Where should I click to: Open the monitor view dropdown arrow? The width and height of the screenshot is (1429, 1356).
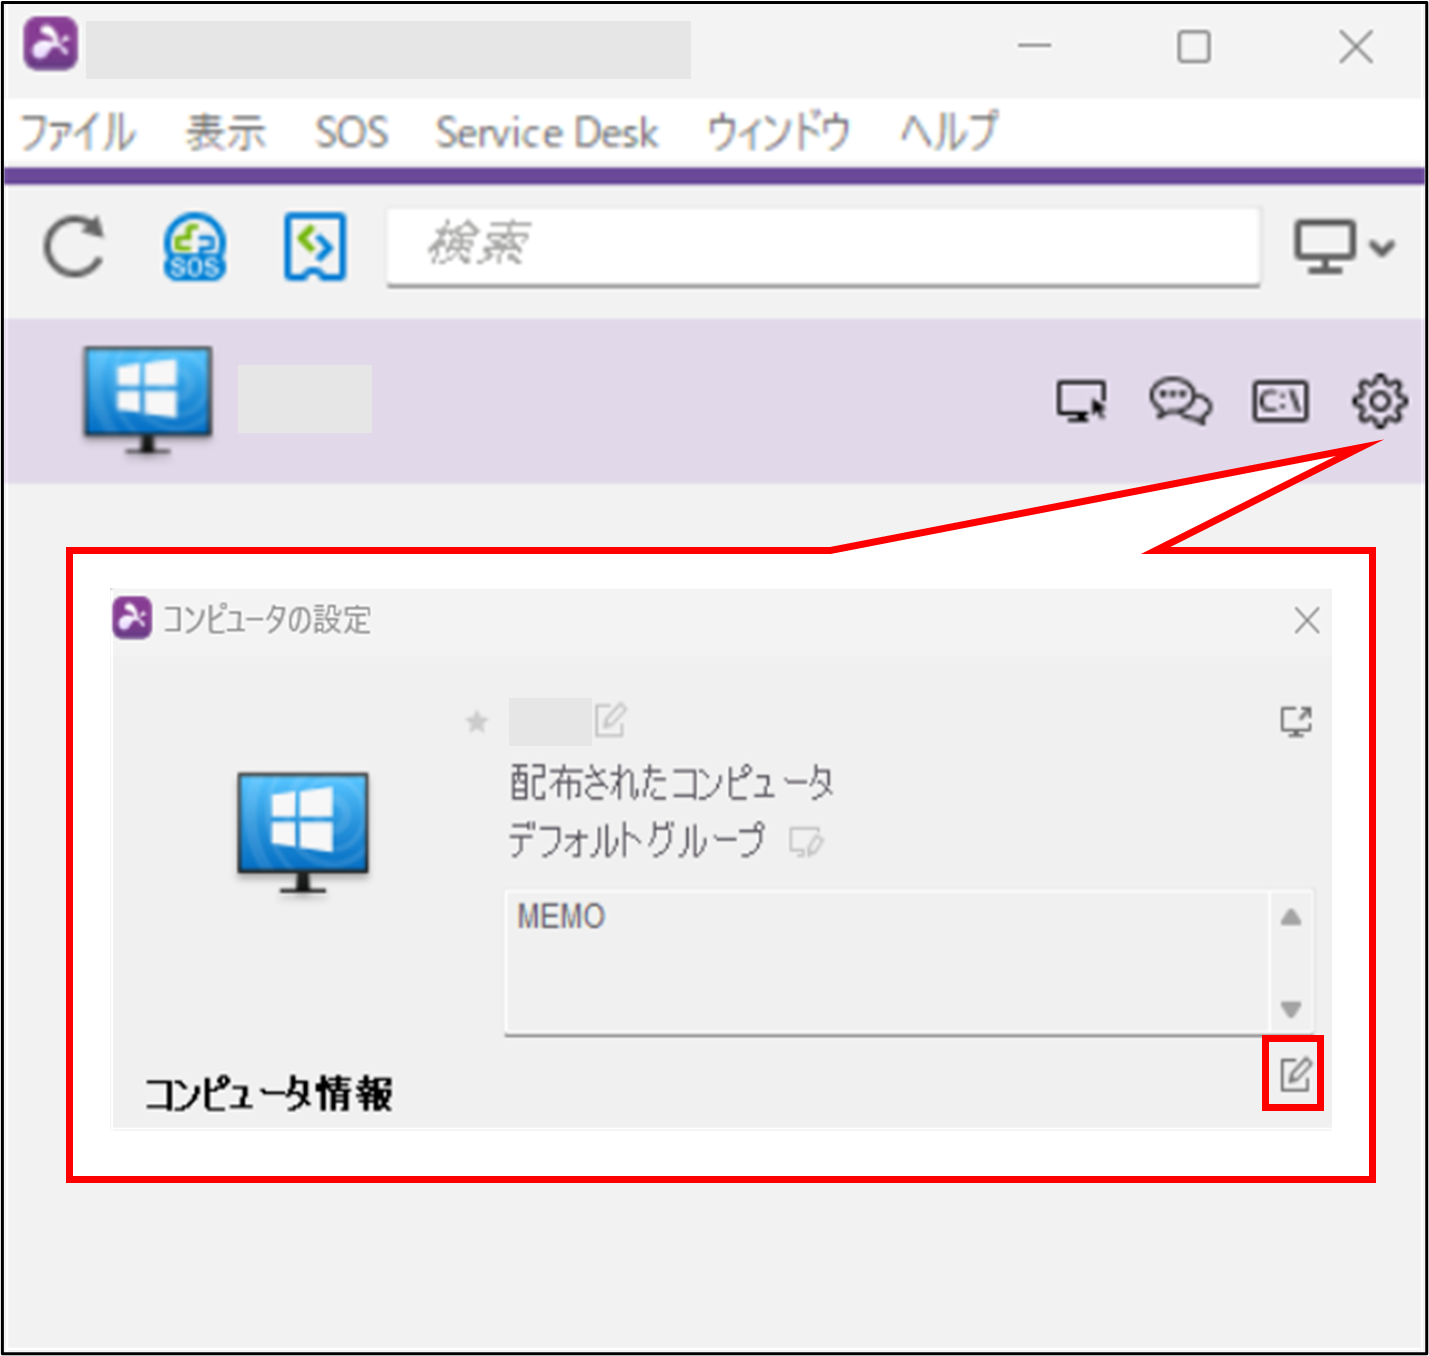1382,248
